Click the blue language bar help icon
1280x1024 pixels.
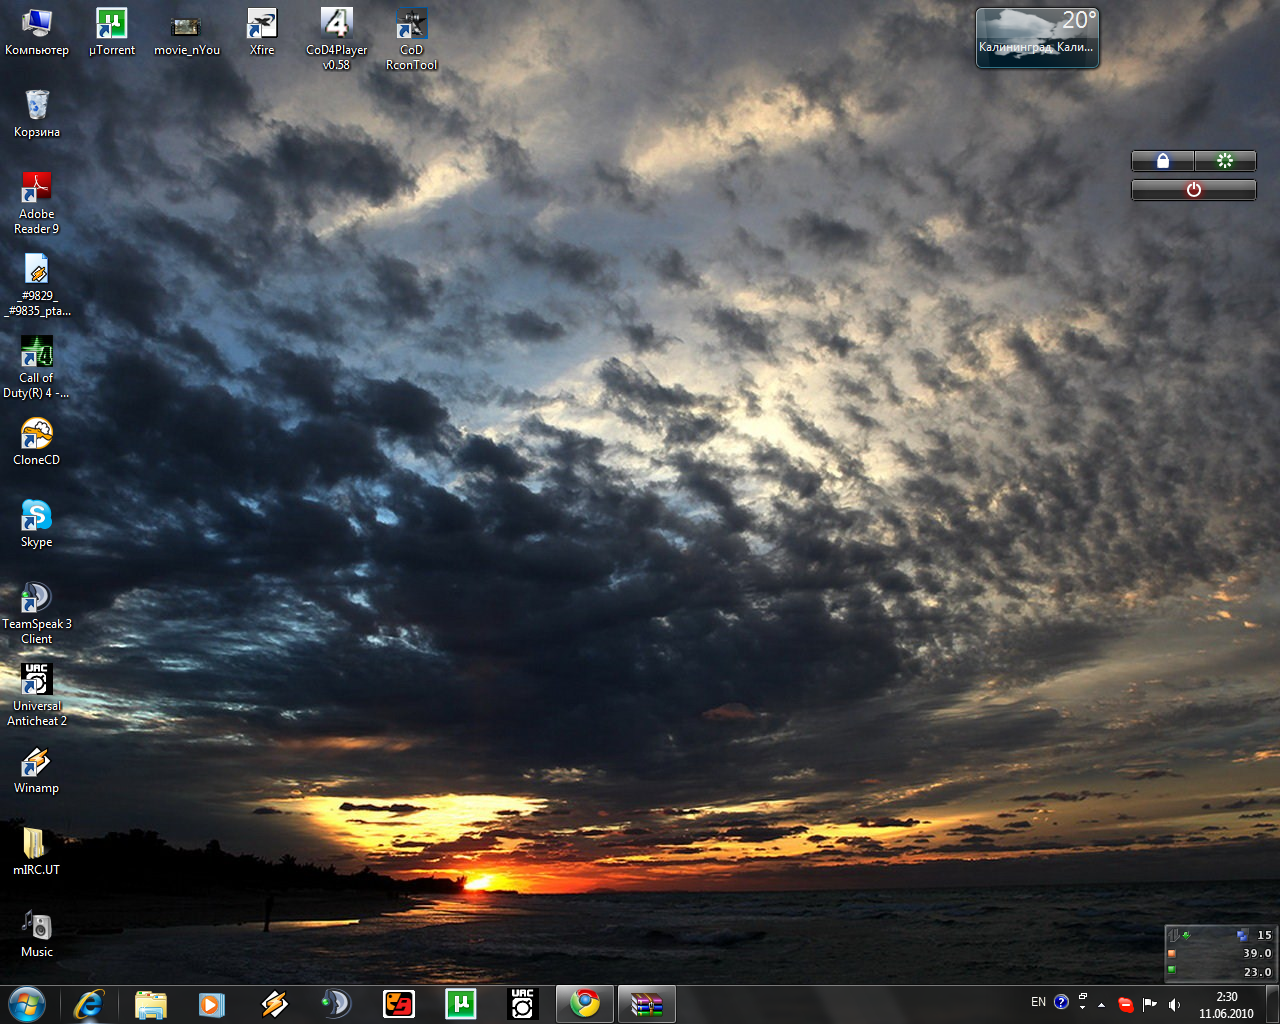1061,1002
